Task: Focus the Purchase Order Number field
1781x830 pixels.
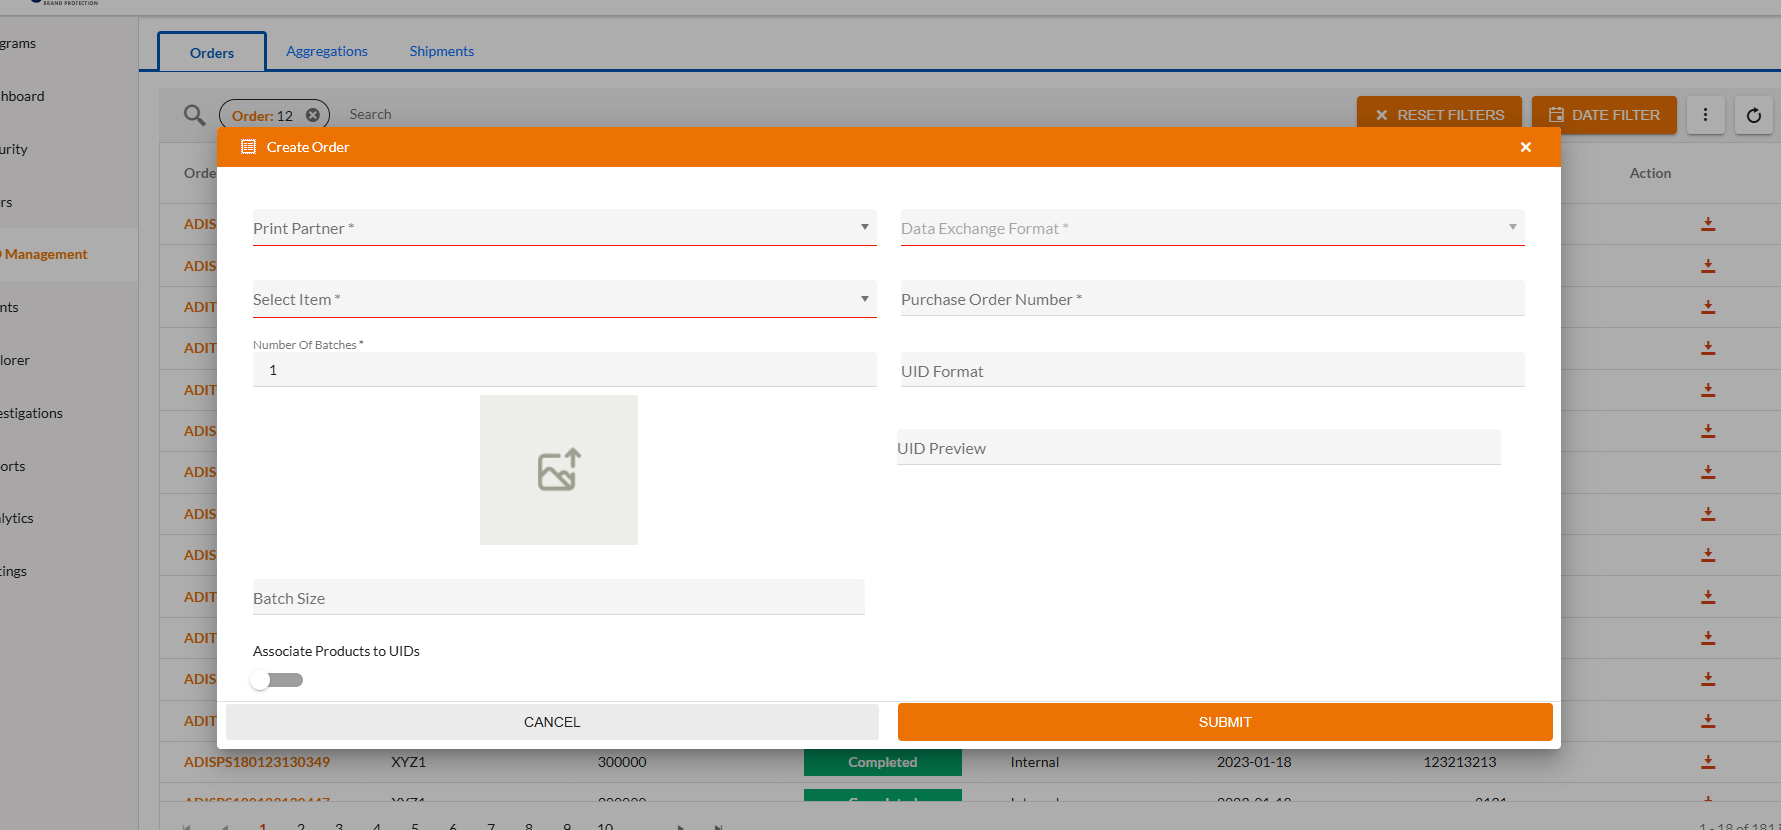Action: click(x=1211, y=299)
